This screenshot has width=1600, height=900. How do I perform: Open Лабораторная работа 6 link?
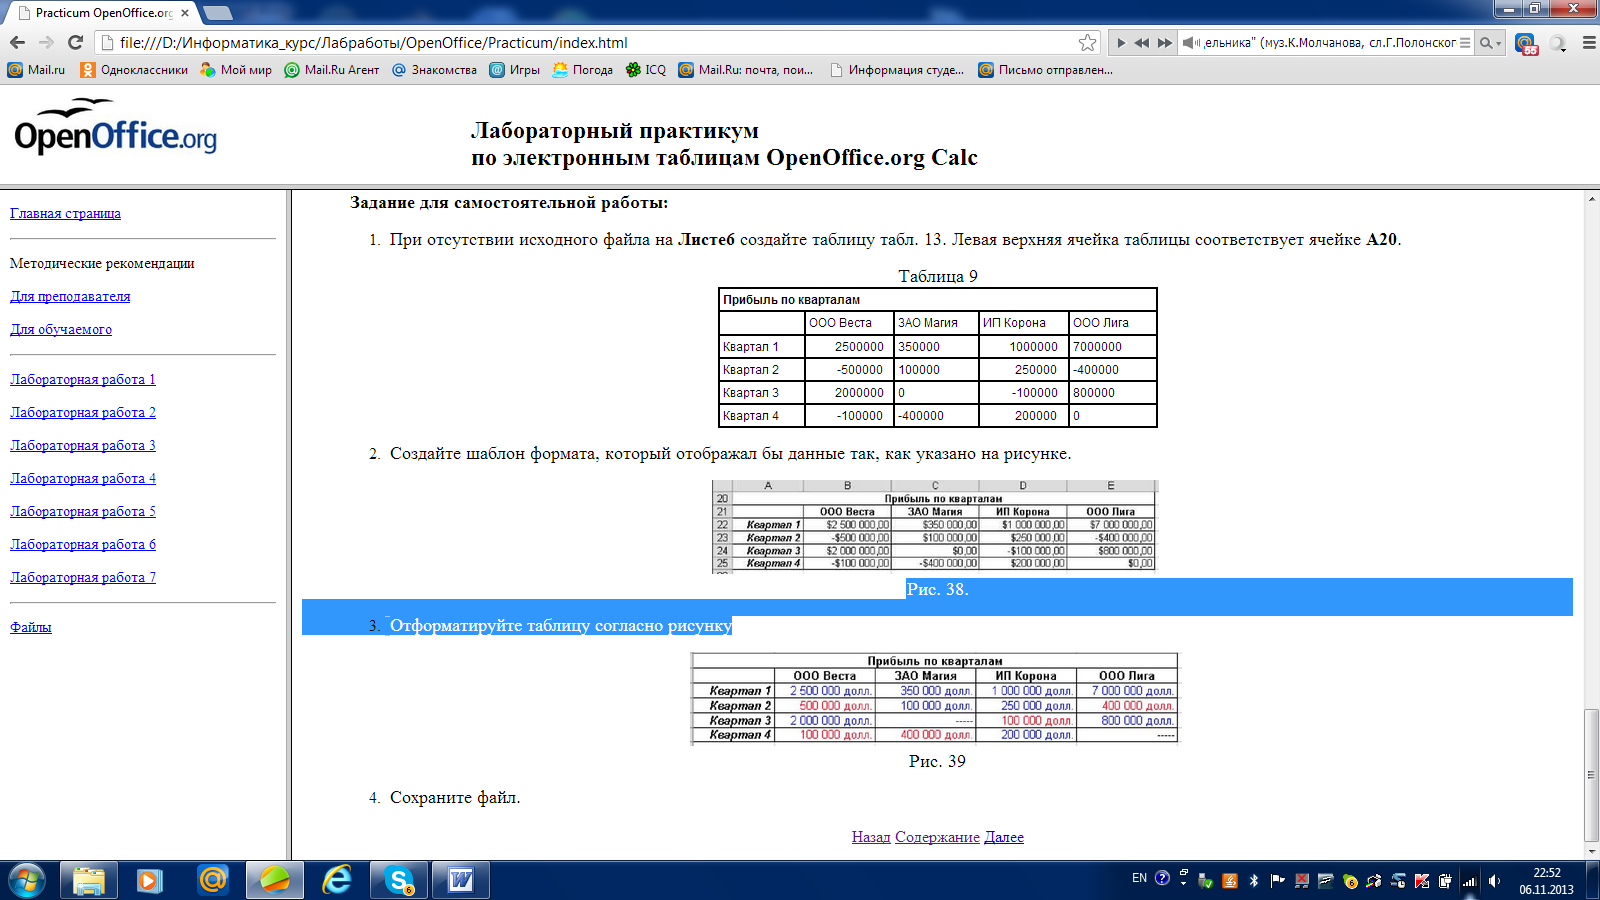click(83, 544)
